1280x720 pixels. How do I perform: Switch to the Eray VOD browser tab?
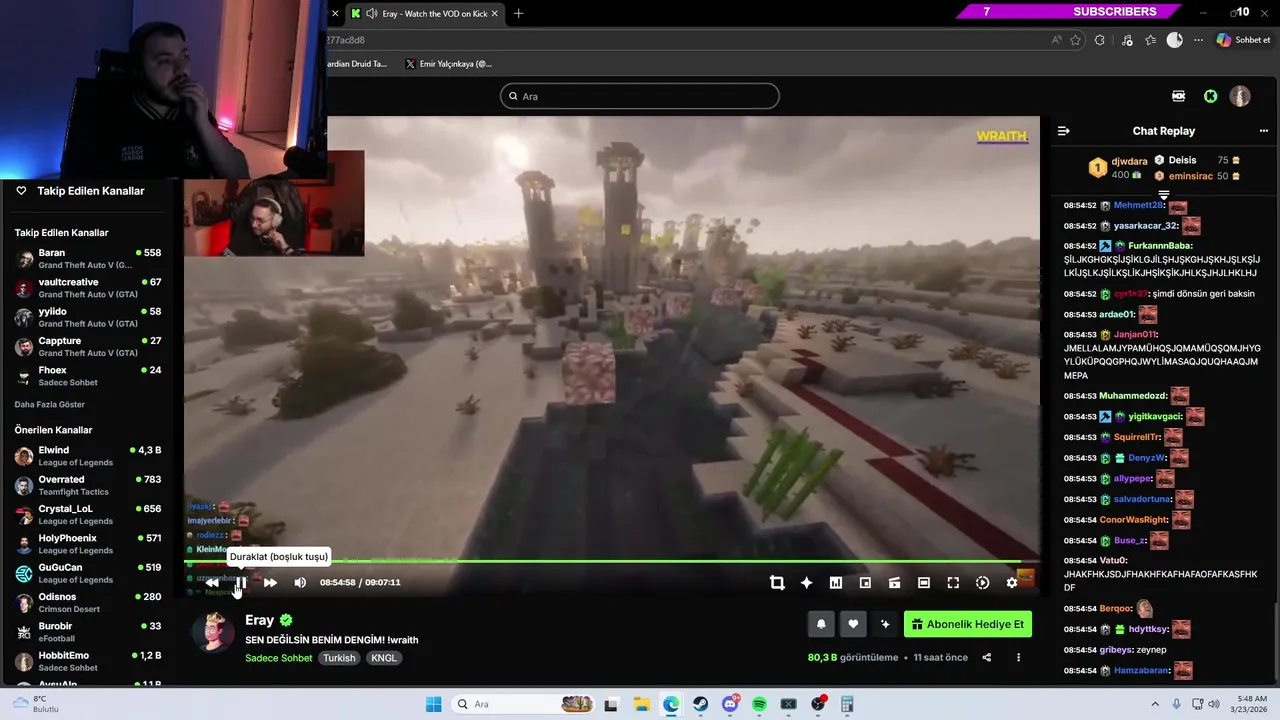point(425,13)
